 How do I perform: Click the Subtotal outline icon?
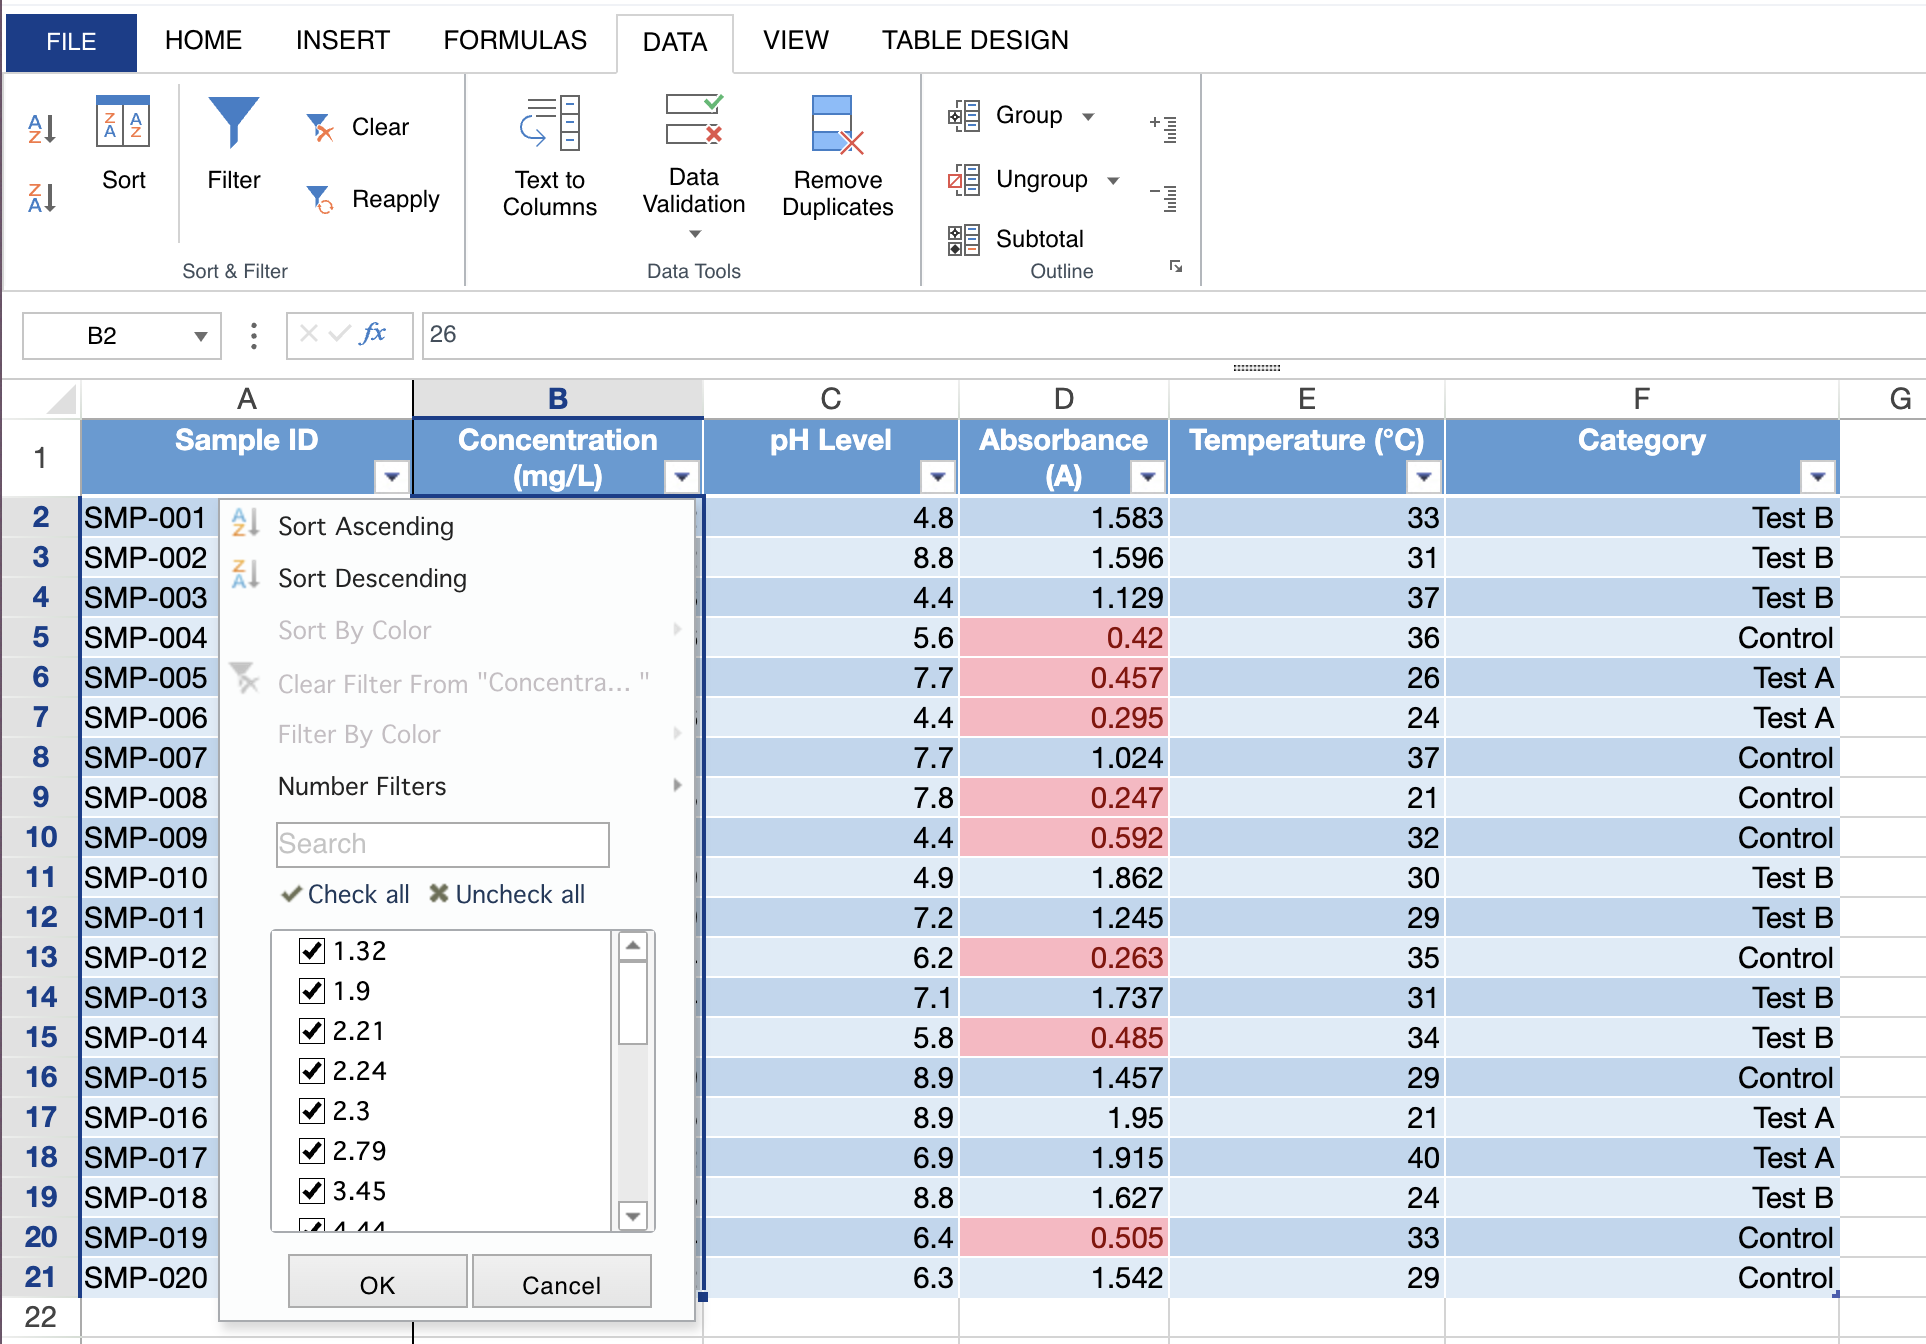coord(964,240)
